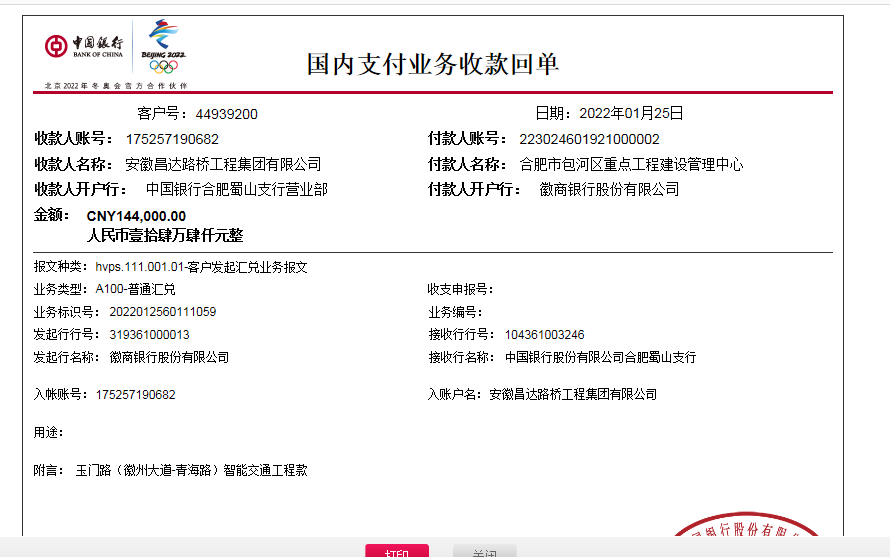Click the Olympic rings symbol
Screen dimensions: 890x557
coord(162,67)
